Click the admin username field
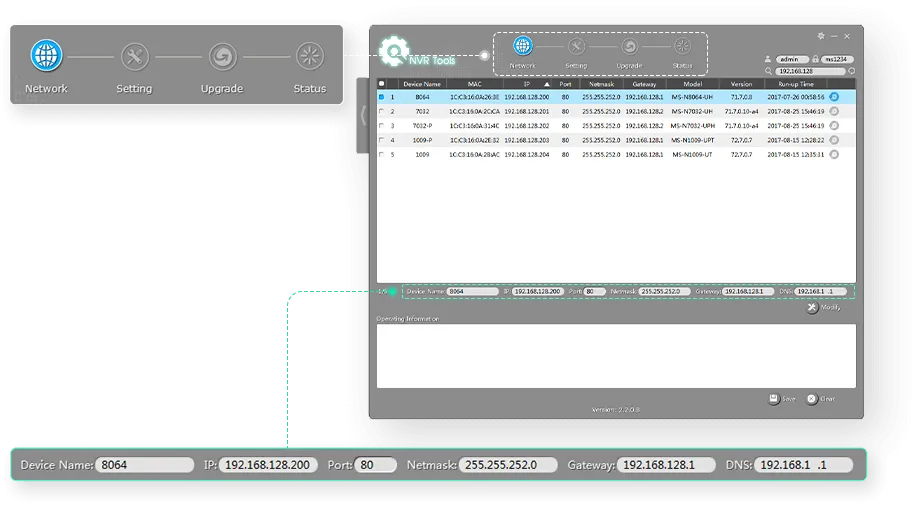Image resolution: width=917 pixels, height=505 pixels. click(x=792, y=59)
